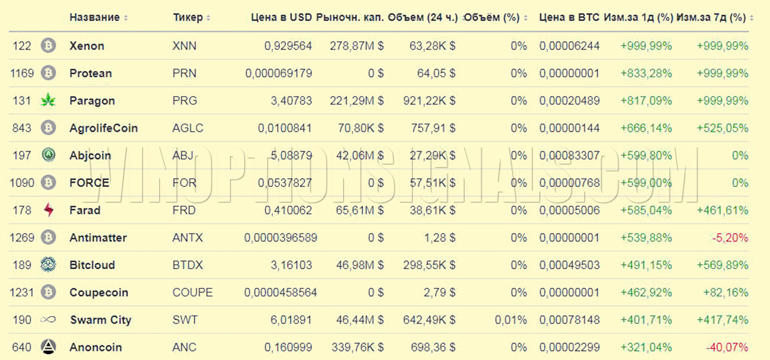Select the AGLC ticker cell
Screen dimensions: 770x360
[188, 129]
